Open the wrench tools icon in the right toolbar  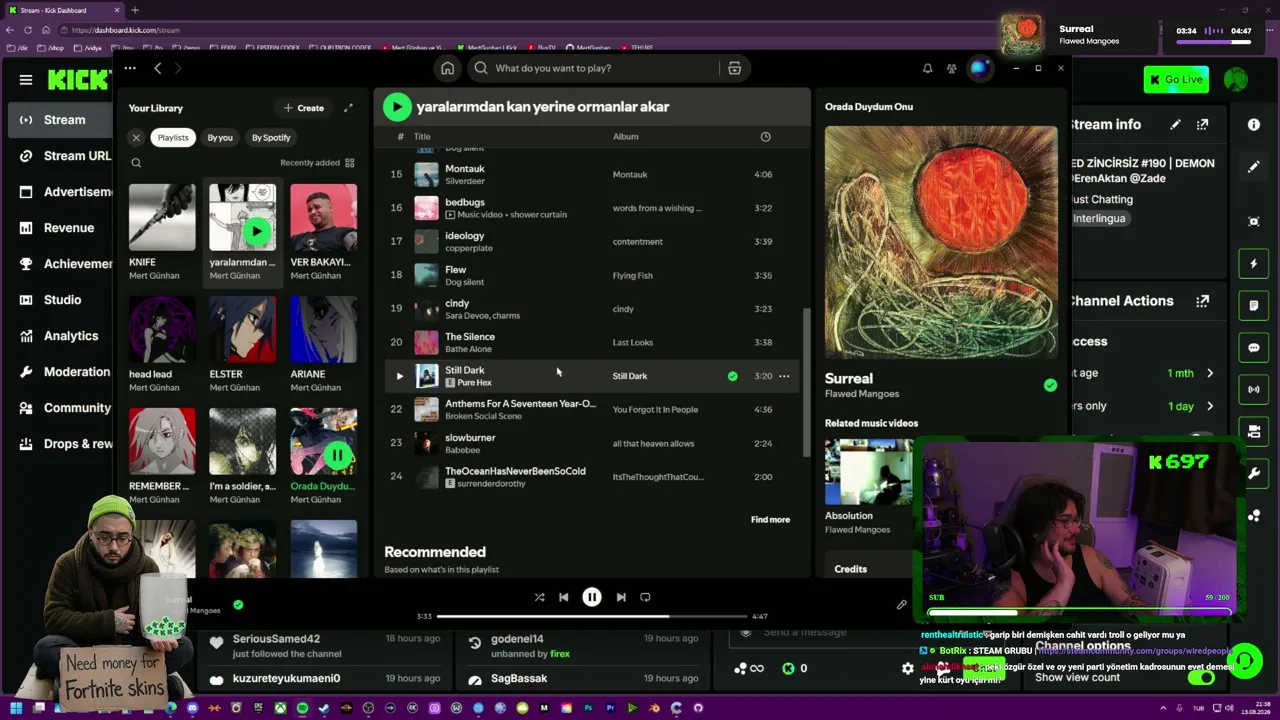tap(1254, 474)
